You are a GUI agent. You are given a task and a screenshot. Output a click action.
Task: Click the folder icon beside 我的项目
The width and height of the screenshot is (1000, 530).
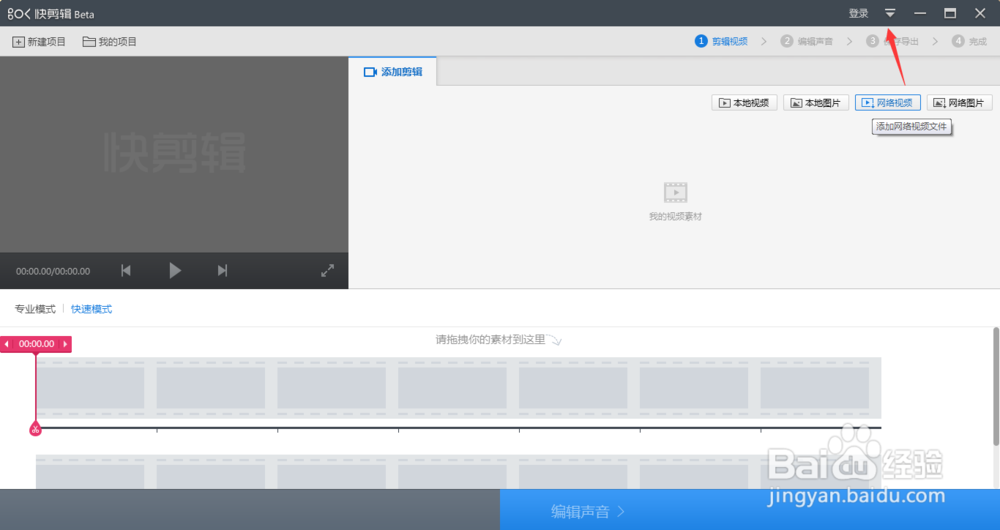(89, 41)
